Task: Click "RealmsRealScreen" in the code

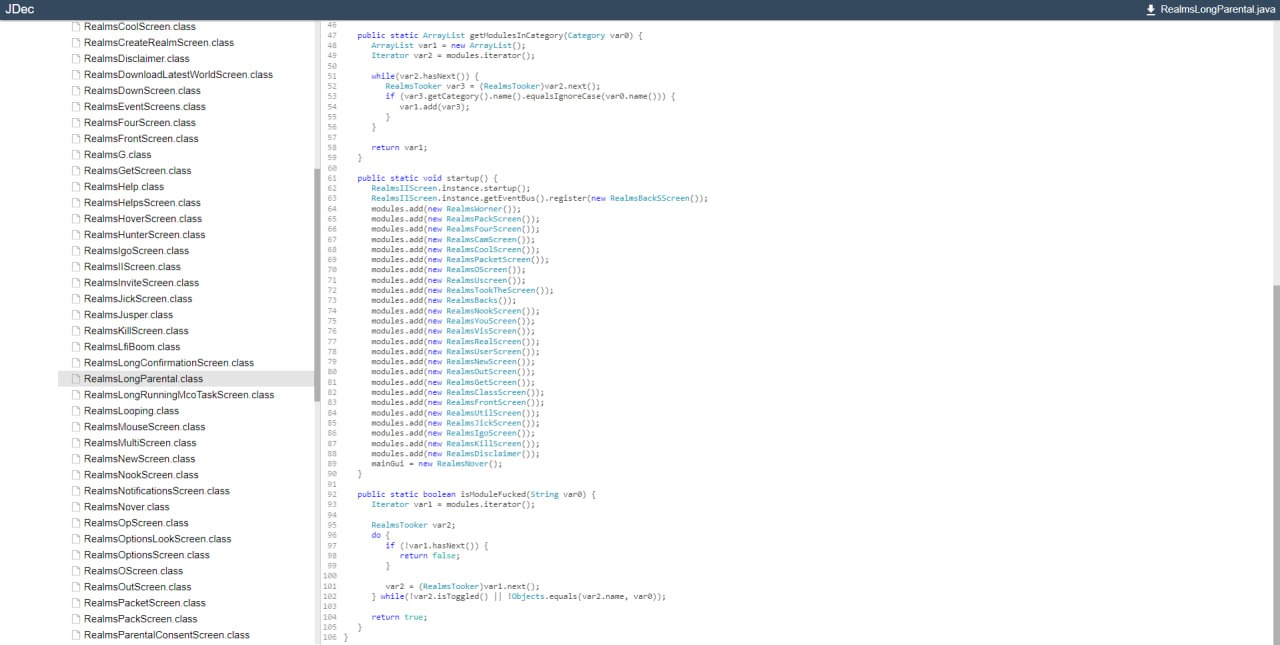Action: 484,341
